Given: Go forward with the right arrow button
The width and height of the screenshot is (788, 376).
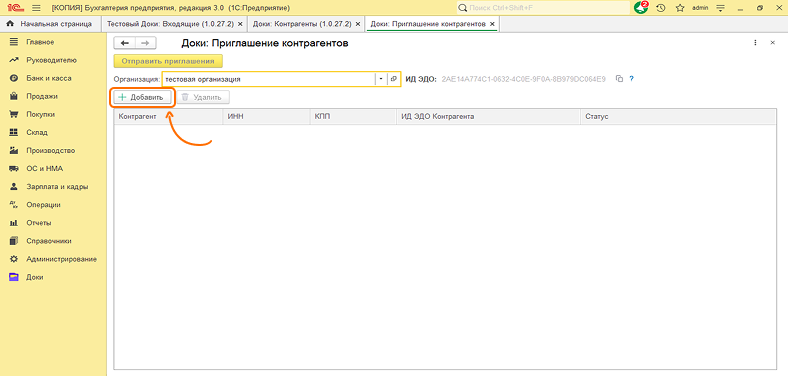Looking at the screenshot, I should click(145, 43).
